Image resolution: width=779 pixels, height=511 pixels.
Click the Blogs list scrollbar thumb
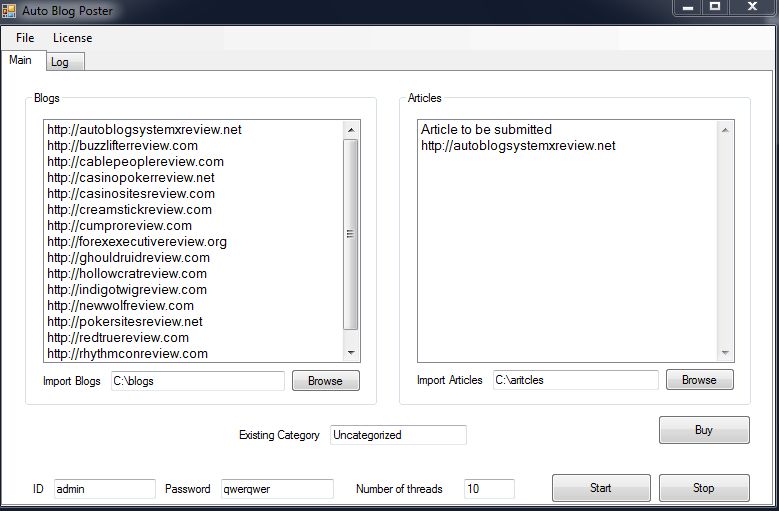[x=351, y=234]
